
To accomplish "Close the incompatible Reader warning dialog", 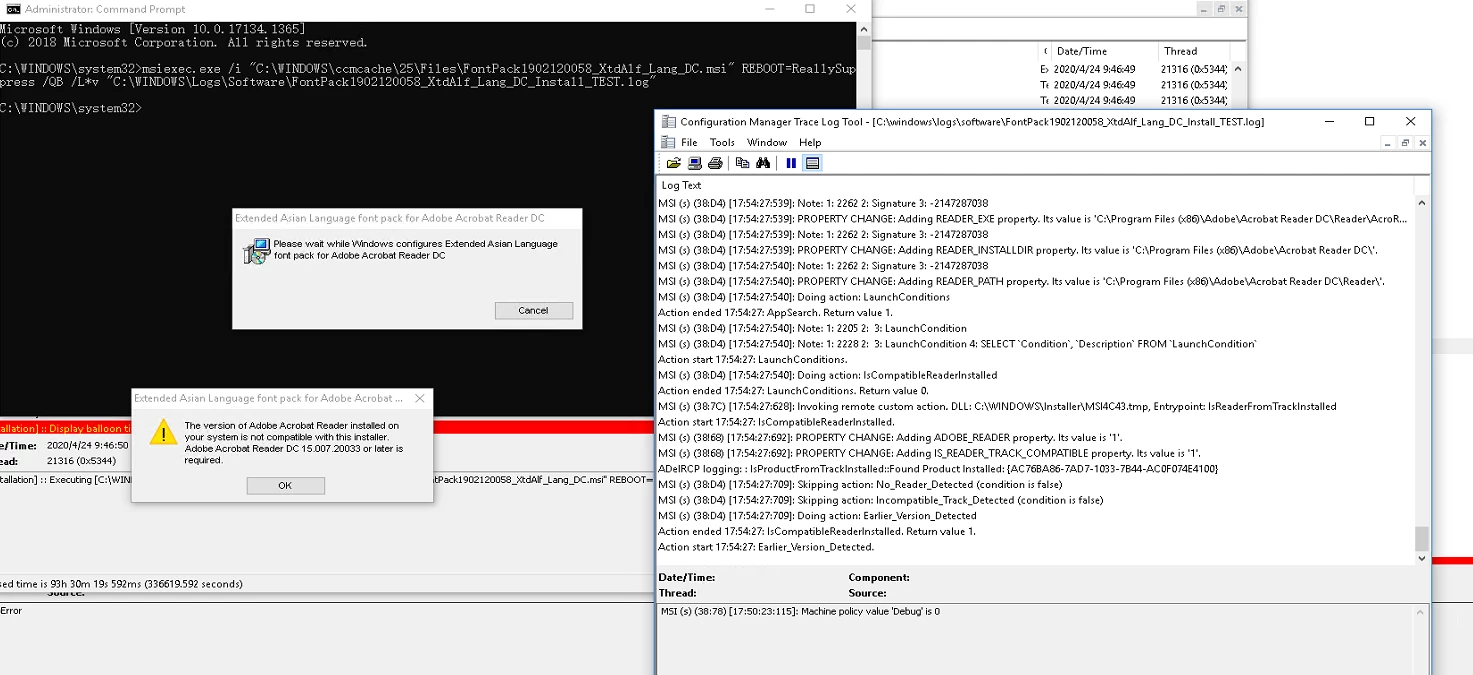I will point(420,398).
